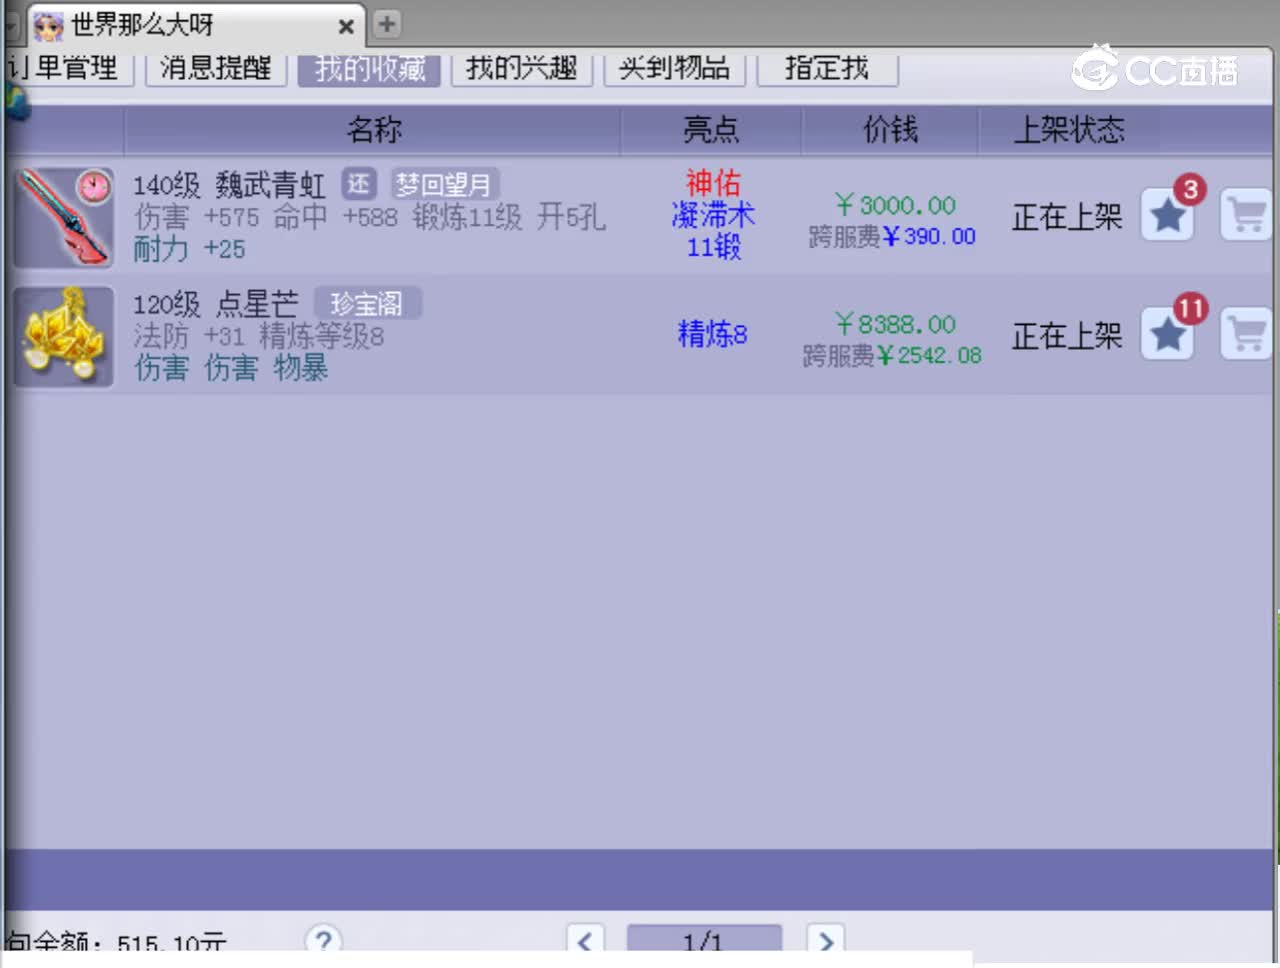Open the help question mark icon

point(323,940)
